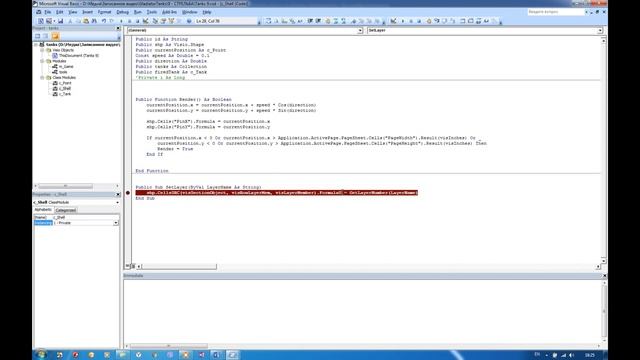640x360 pixels.
Task: Close the Properties panel
Action: [x=118, y=194]
